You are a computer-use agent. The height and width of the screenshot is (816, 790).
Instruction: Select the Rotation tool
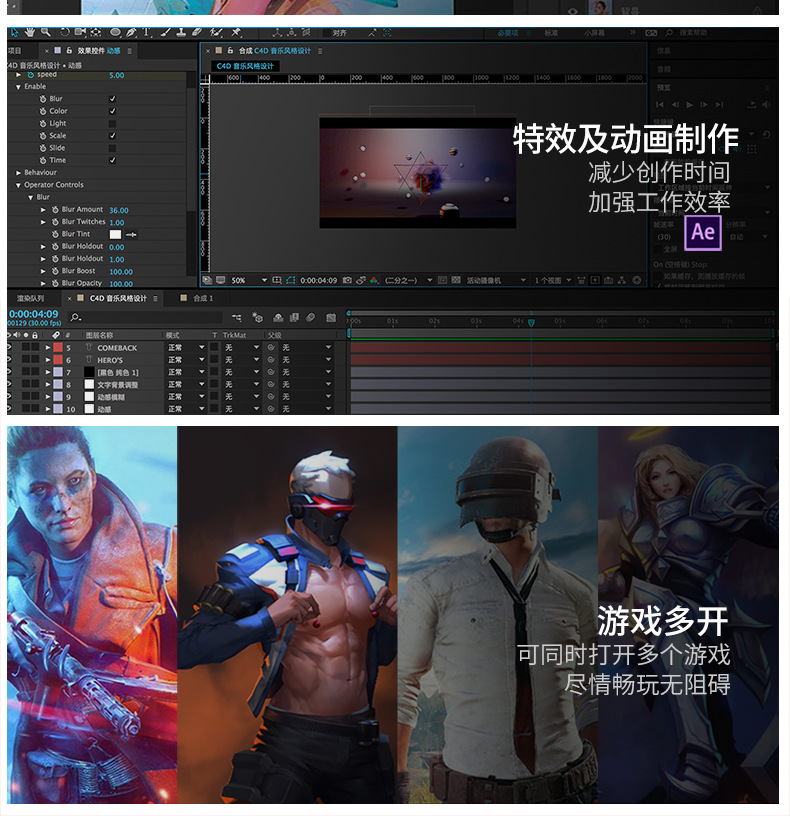click(65, 32)
